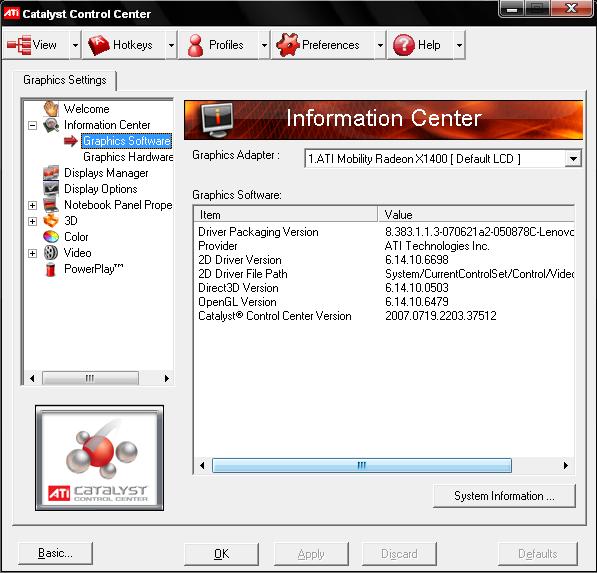597x573 pixels.
Task: Confirm with the OK button
Action: click(221, 554)
